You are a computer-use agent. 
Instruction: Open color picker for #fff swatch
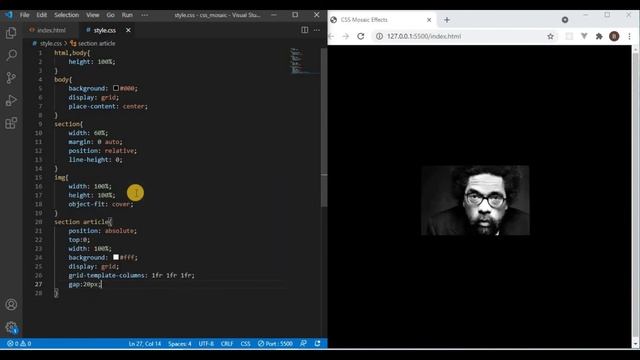coord(116,257)
